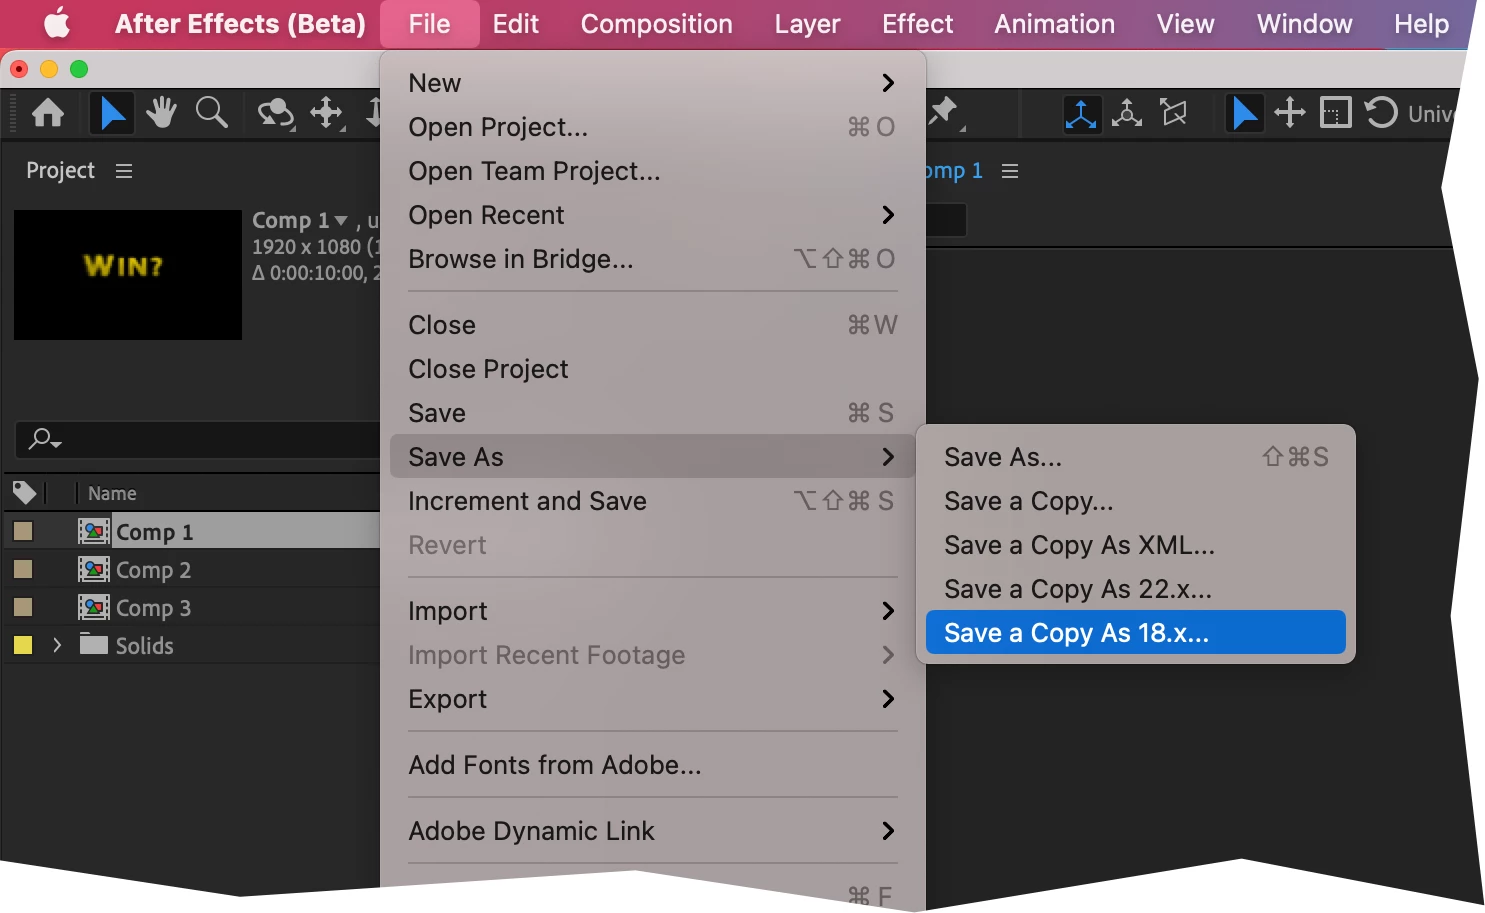The image size is (1485, 913).
Task: Select the Selection arrow tool
Action: pos(111,113)
